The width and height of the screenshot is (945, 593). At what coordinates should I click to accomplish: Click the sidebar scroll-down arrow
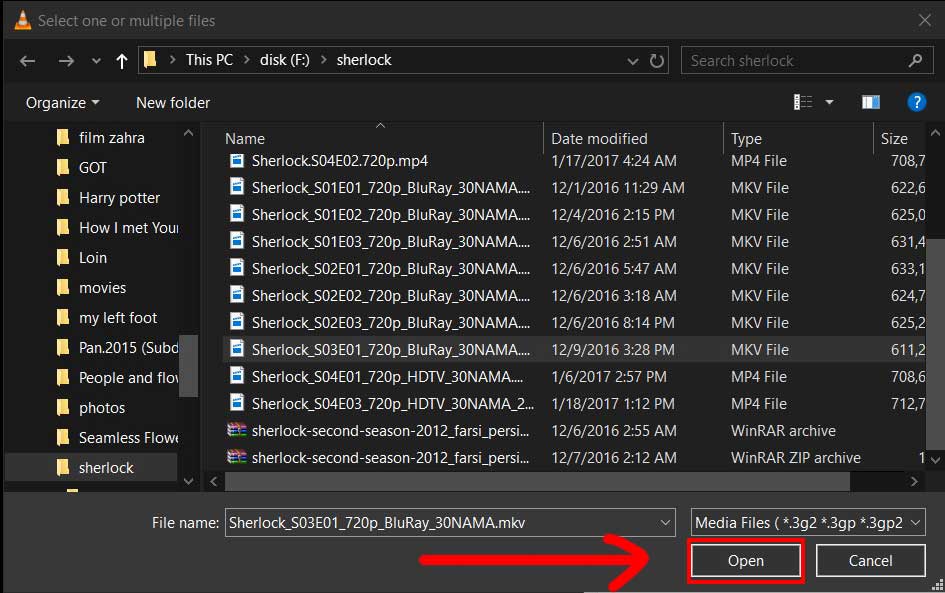point(188,481)
